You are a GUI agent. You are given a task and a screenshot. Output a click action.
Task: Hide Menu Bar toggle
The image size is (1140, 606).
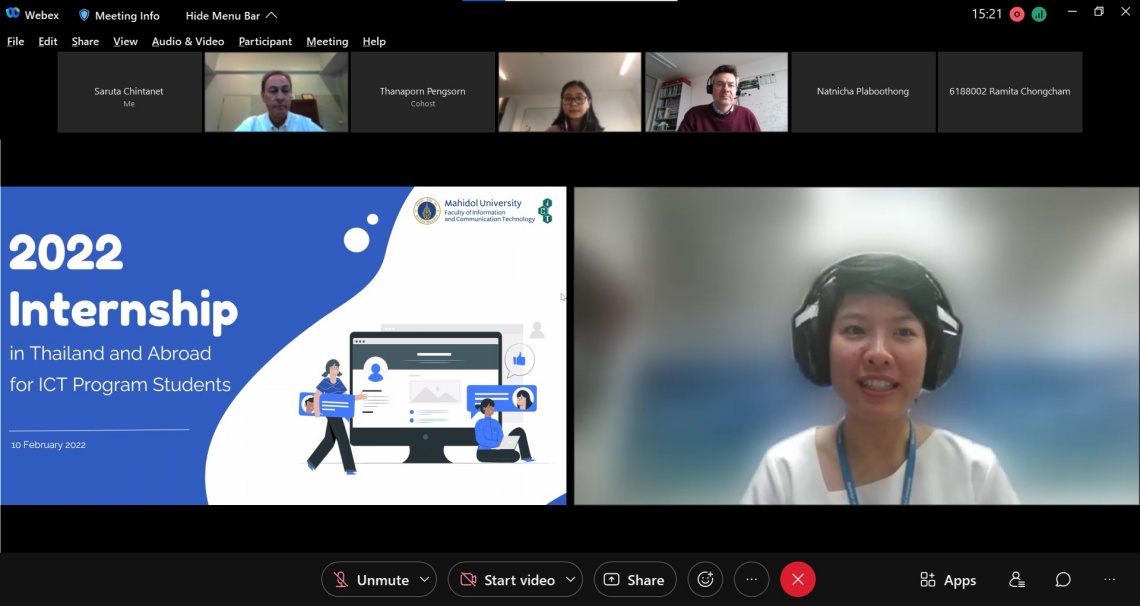(231, 16)
